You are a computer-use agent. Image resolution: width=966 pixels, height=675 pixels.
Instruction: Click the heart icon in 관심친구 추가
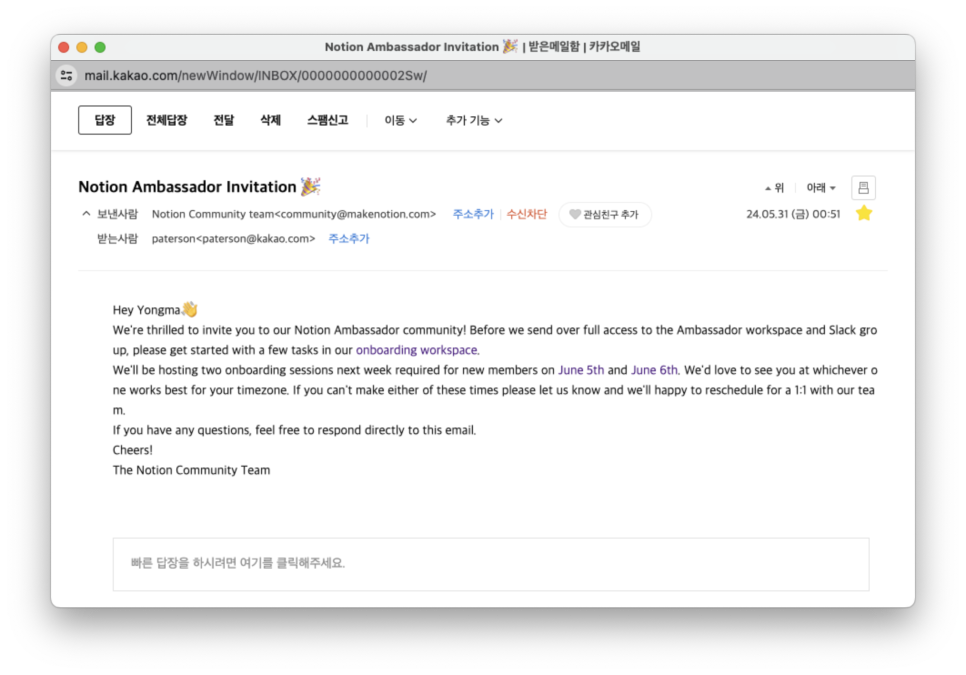point(575,214)
